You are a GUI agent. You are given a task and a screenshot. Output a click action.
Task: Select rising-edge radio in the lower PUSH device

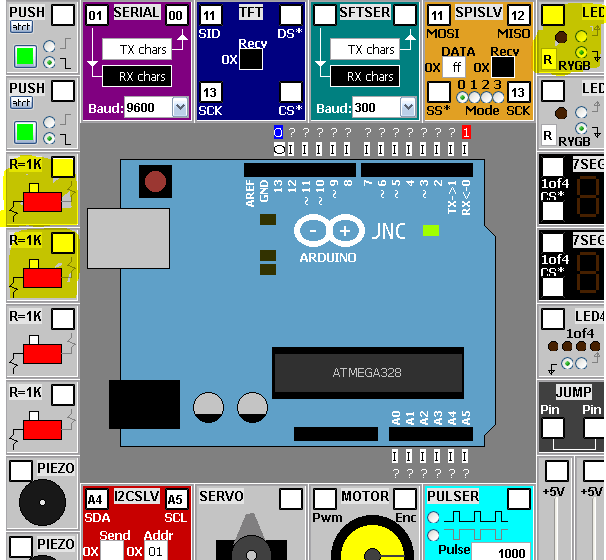click(x=49, y=122)
